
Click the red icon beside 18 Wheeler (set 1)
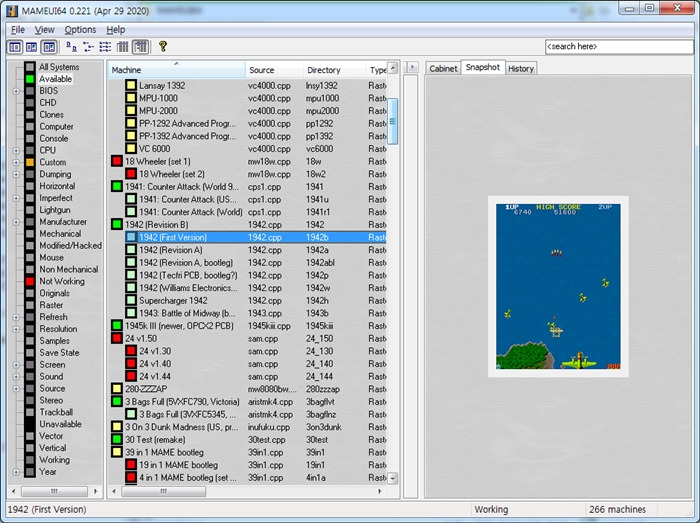[x=117, y=161]
